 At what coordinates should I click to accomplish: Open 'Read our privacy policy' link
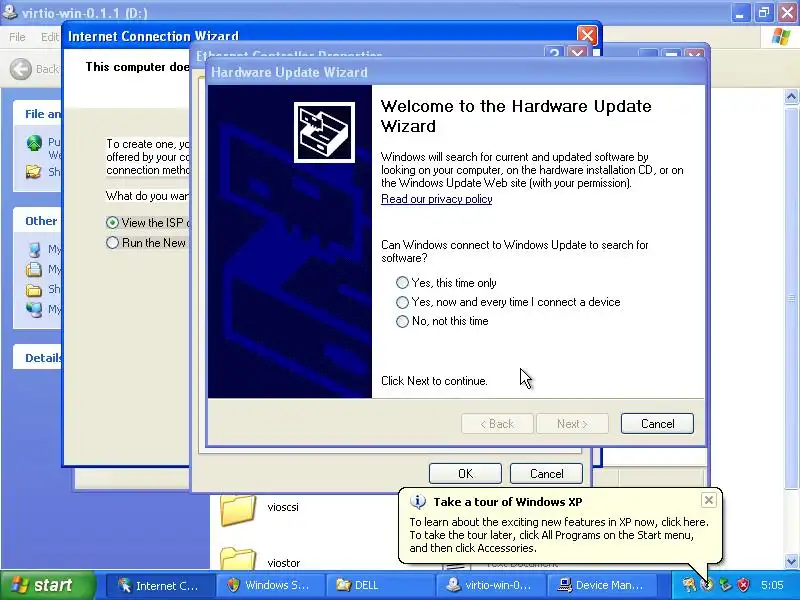[x=436, y=199]
